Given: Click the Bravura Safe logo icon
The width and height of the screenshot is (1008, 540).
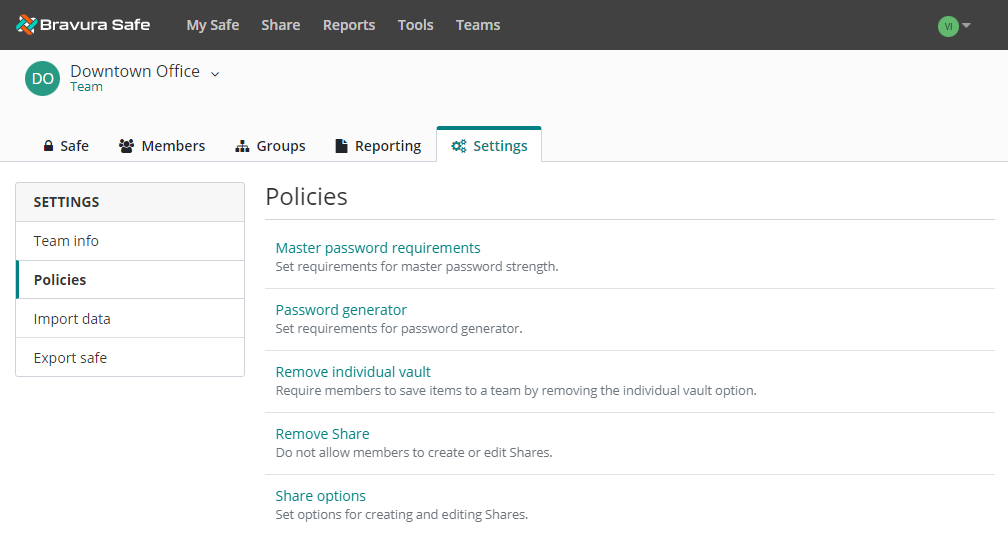Looking at the screenshot, I should pyautogui.click(x=26, y=24).
